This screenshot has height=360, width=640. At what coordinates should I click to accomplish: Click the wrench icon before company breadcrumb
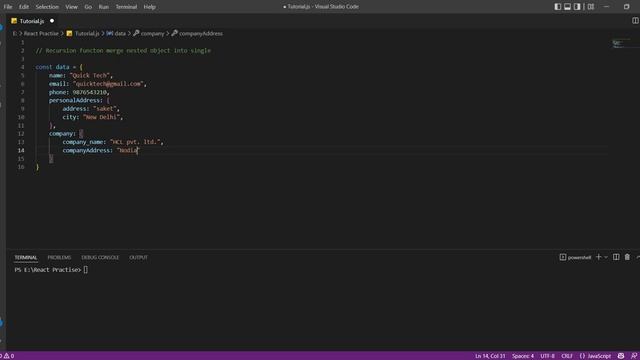click(136, 33)
